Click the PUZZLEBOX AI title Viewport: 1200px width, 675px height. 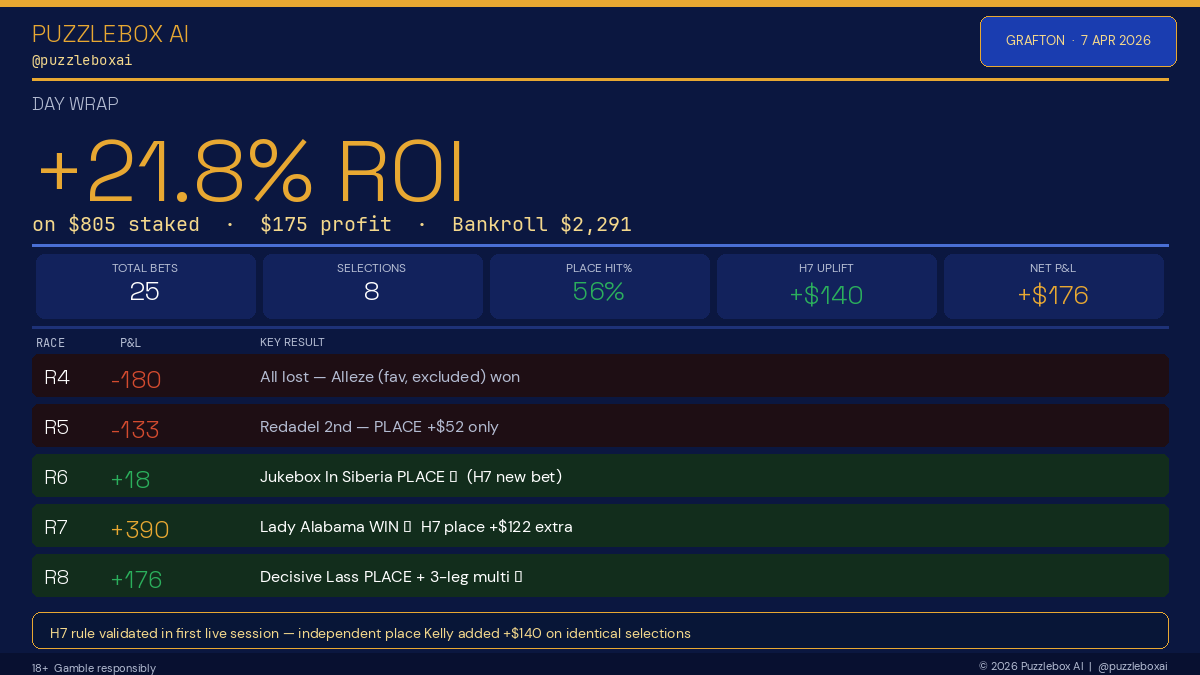click(x=110, y=34)
